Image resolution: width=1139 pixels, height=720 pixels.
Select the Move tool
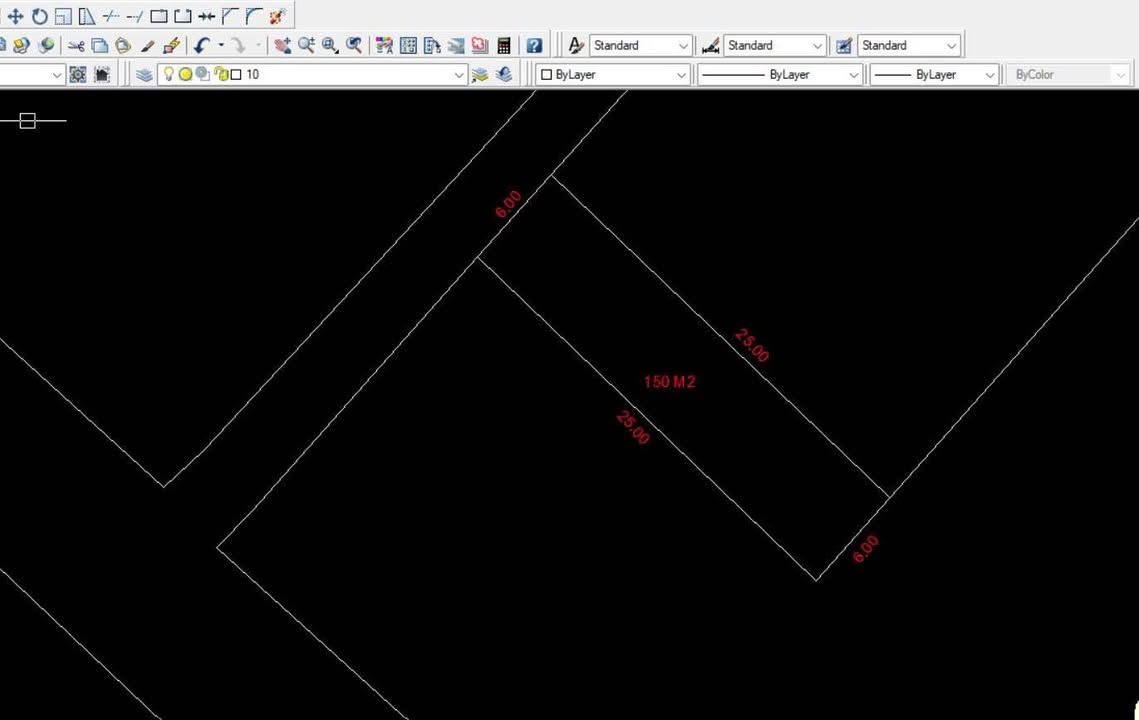pos(15,16)
